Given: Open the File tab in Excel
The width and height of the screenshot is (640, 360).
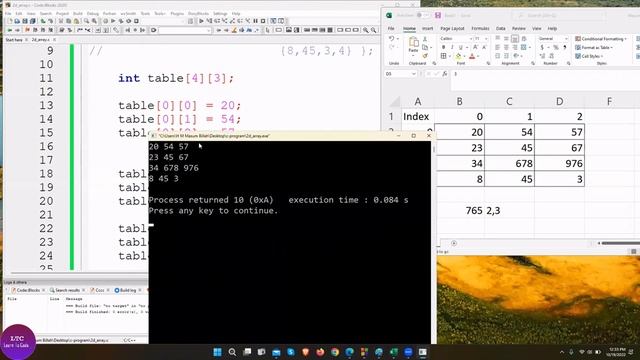Looking at the screenshot, I should click(x=391, y=29).
